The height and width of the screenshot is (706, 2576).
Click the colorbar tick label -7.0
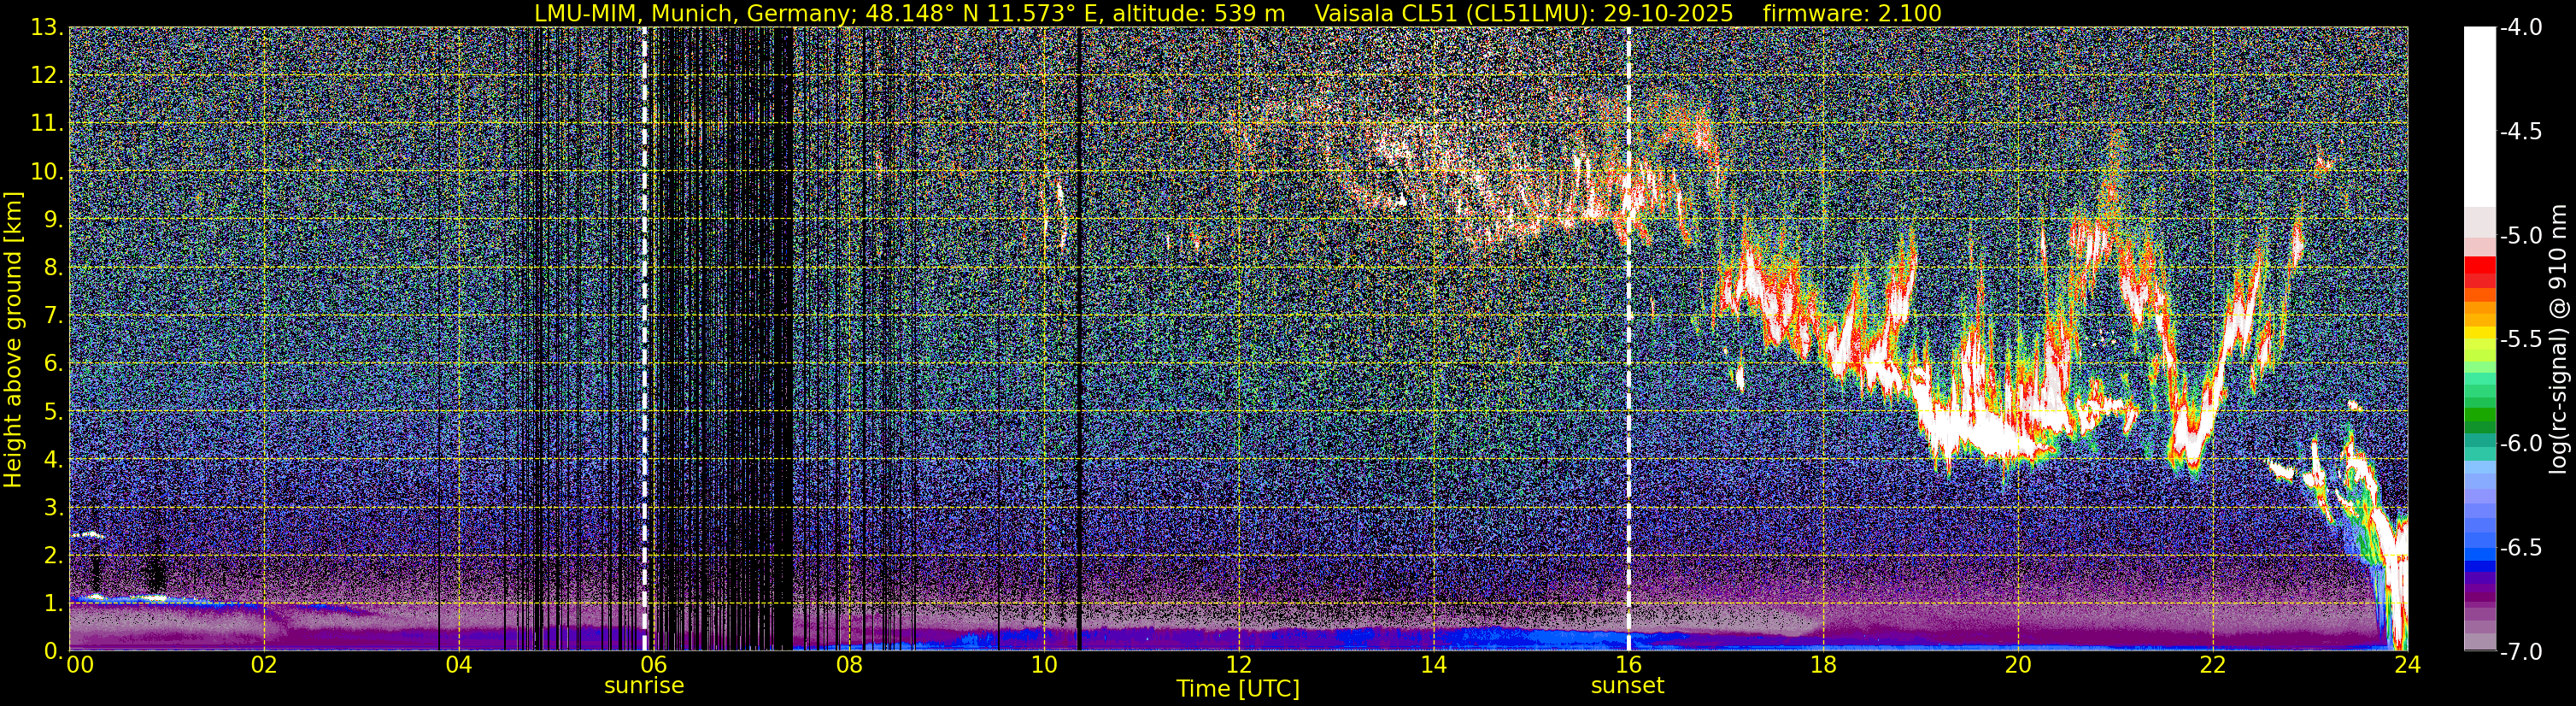pos(2520,652)
